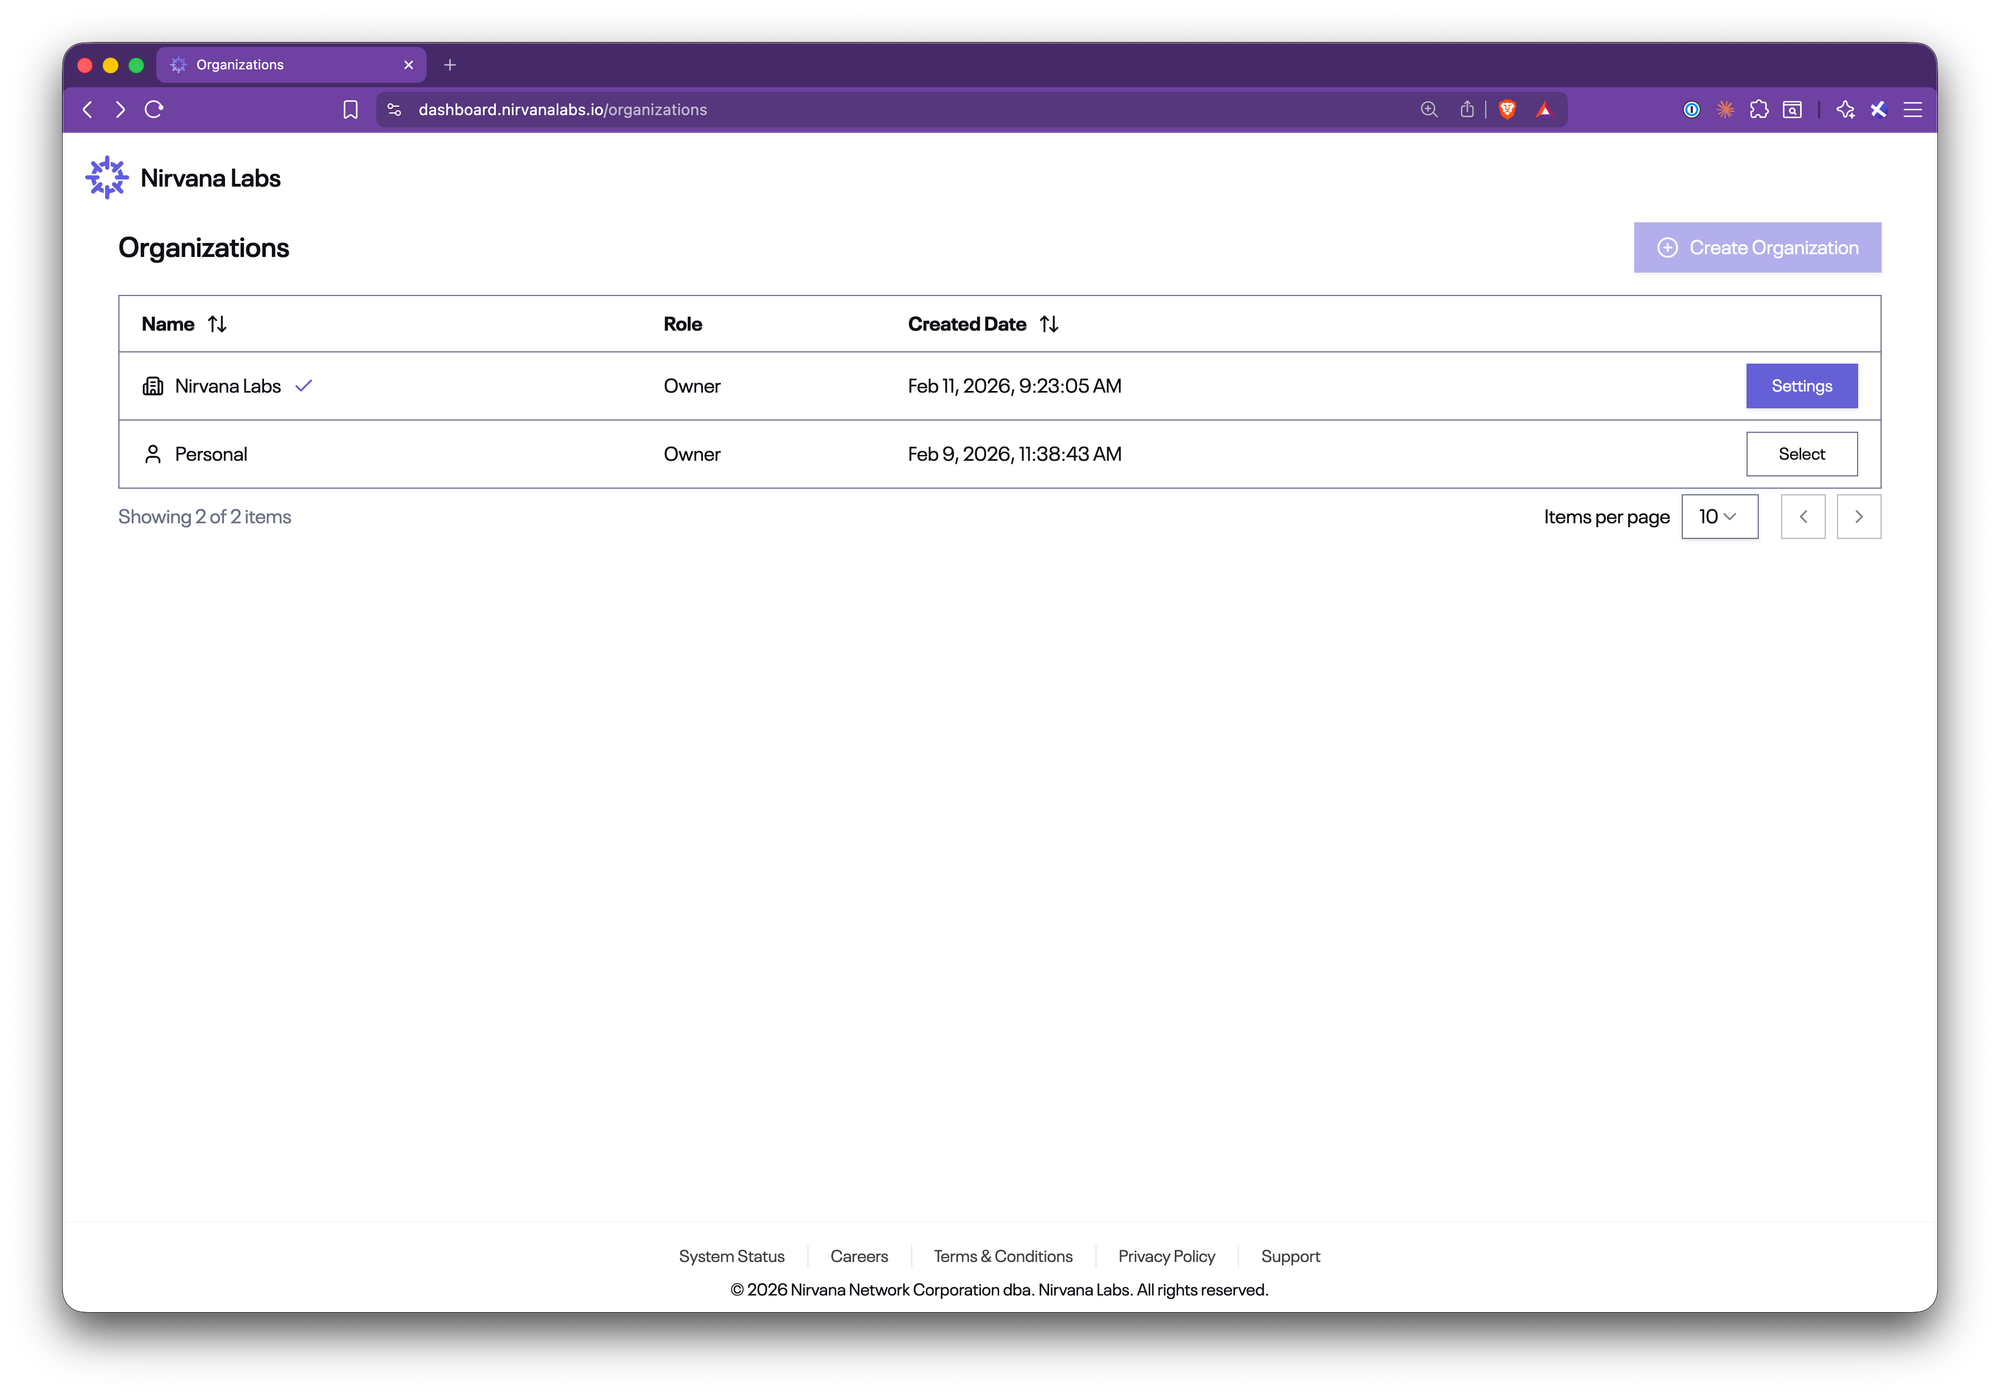Viewport: 2000px width, 1395px height.
Task: Open Settings for the Nirvana Labs organization
Action: tap(1801, 386)
